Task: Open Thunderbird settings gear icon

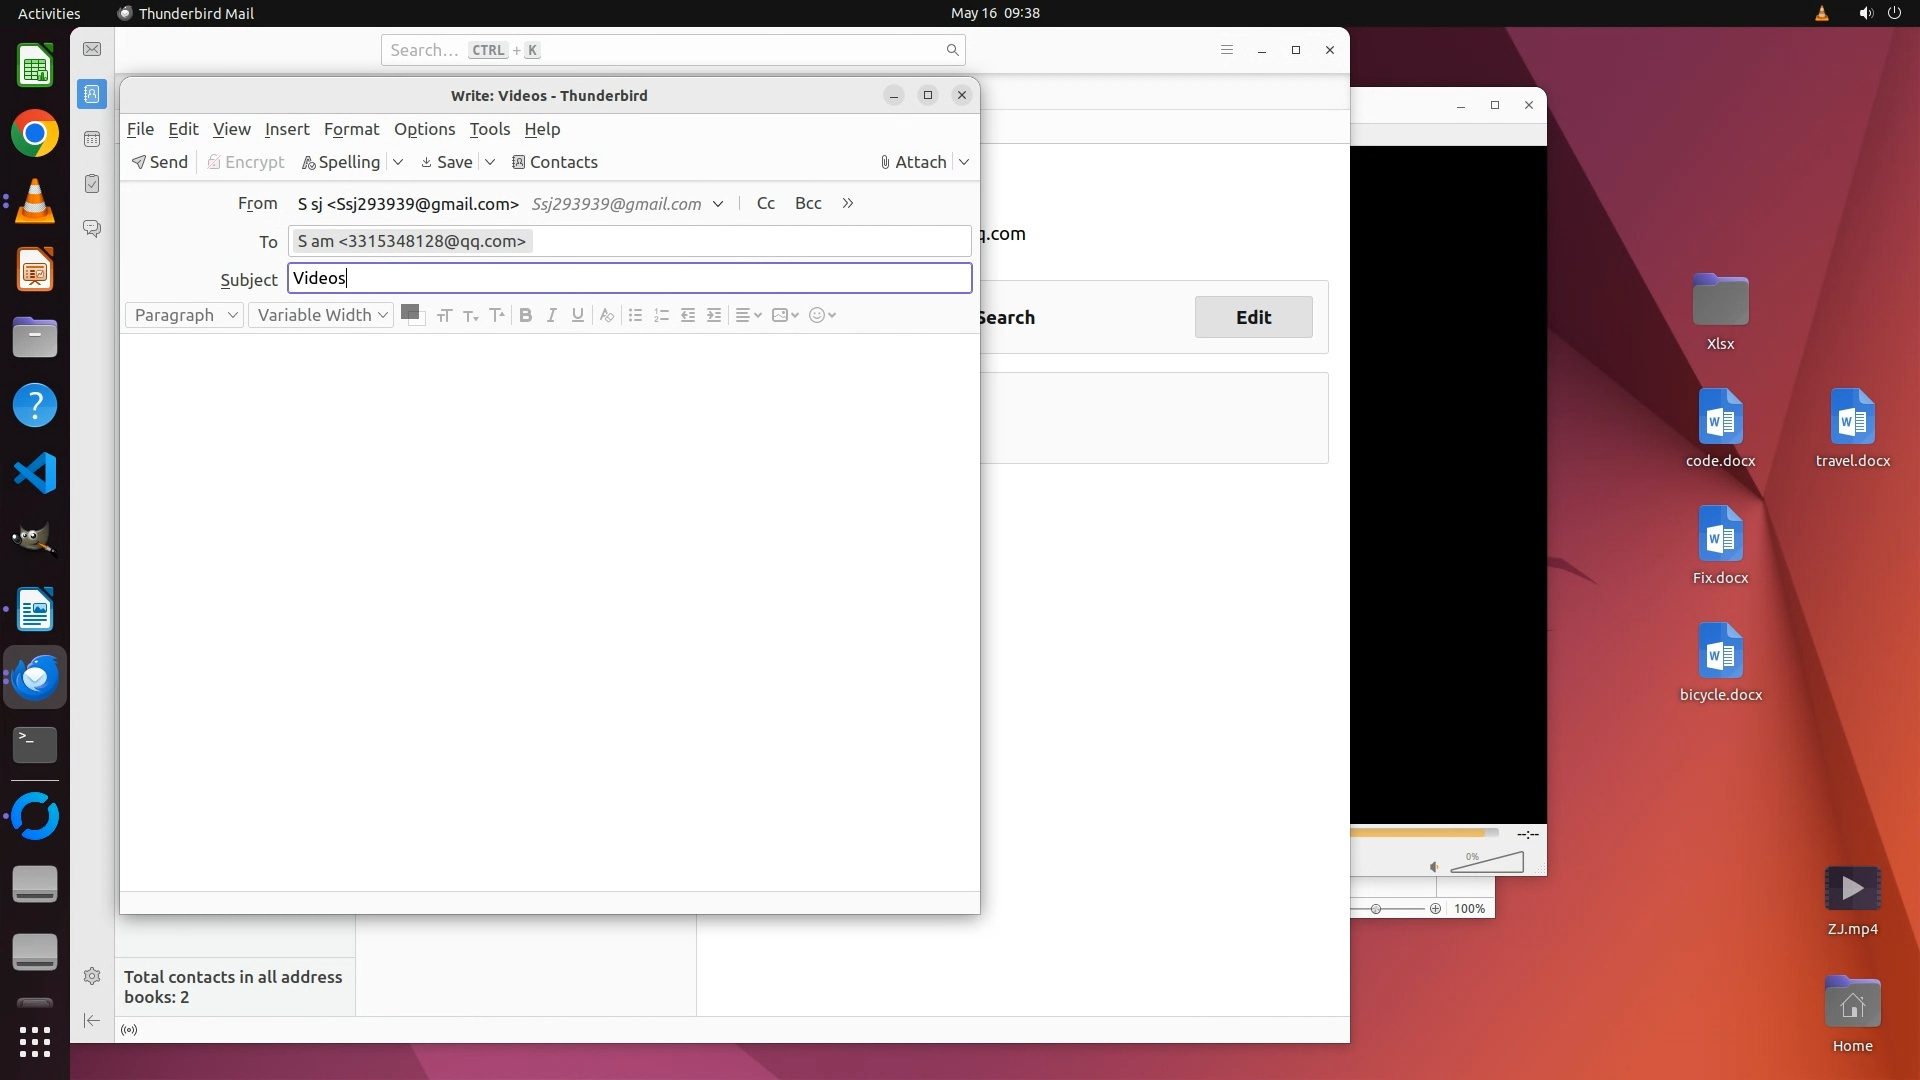Action: click(92, 976)
